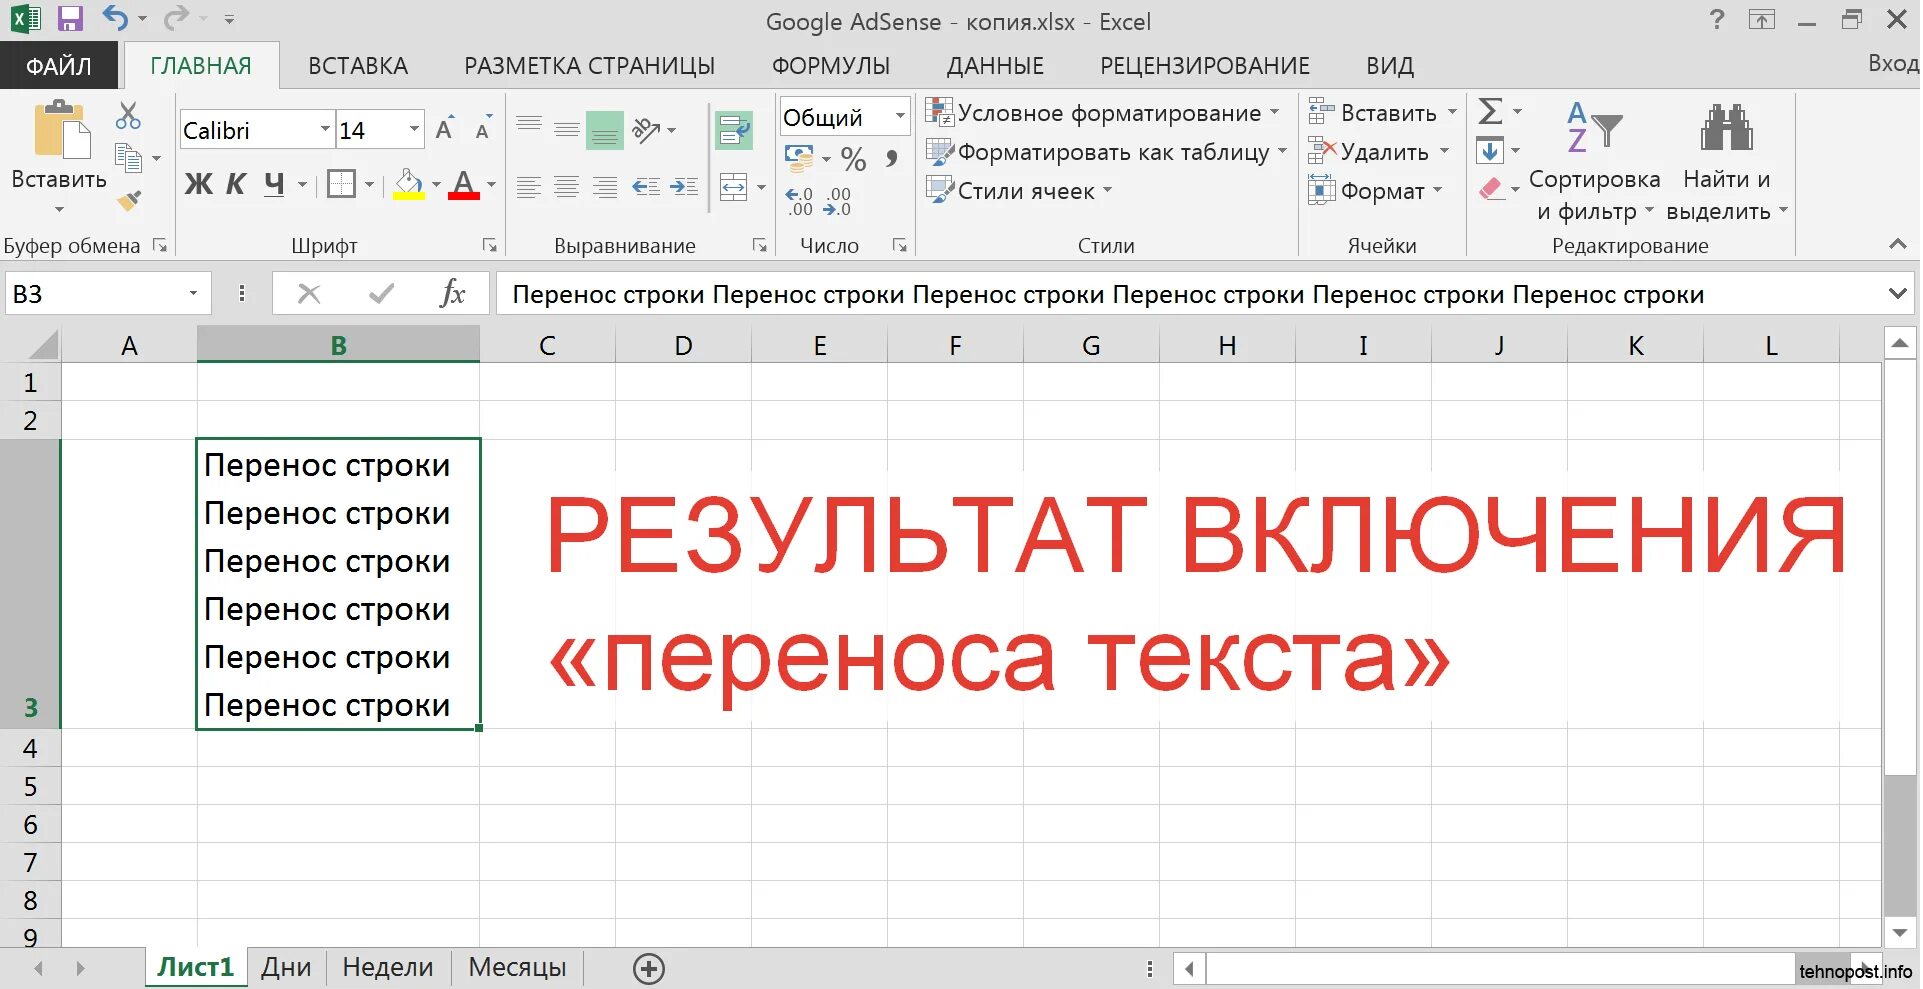
Task: Apply red font color A
Action: tap(463, 184)
